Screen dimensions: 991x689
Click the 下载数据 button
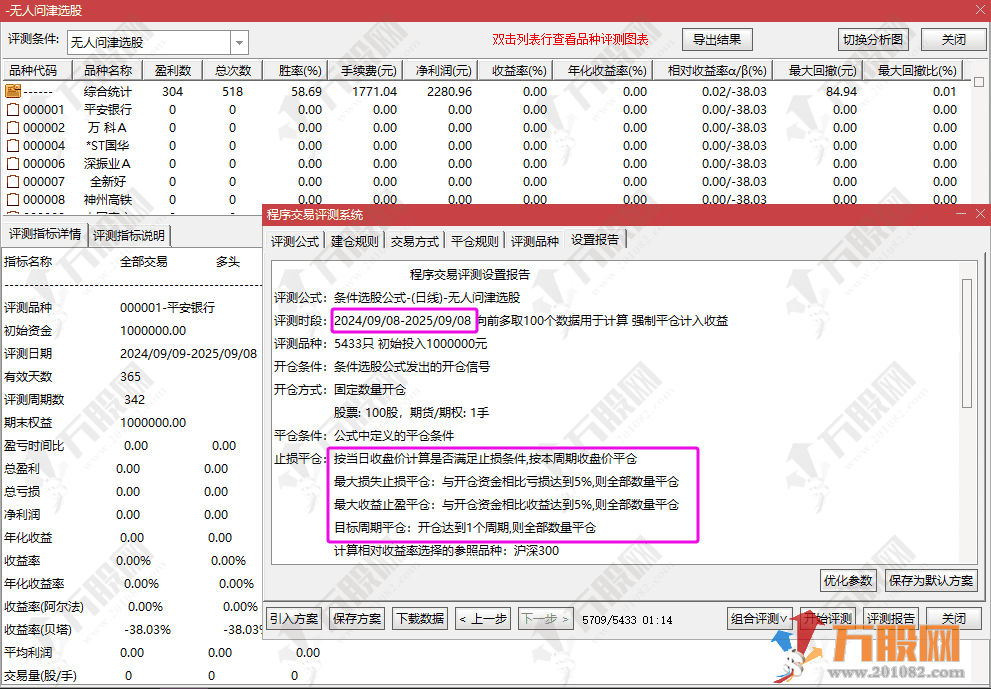pos(420,618)
